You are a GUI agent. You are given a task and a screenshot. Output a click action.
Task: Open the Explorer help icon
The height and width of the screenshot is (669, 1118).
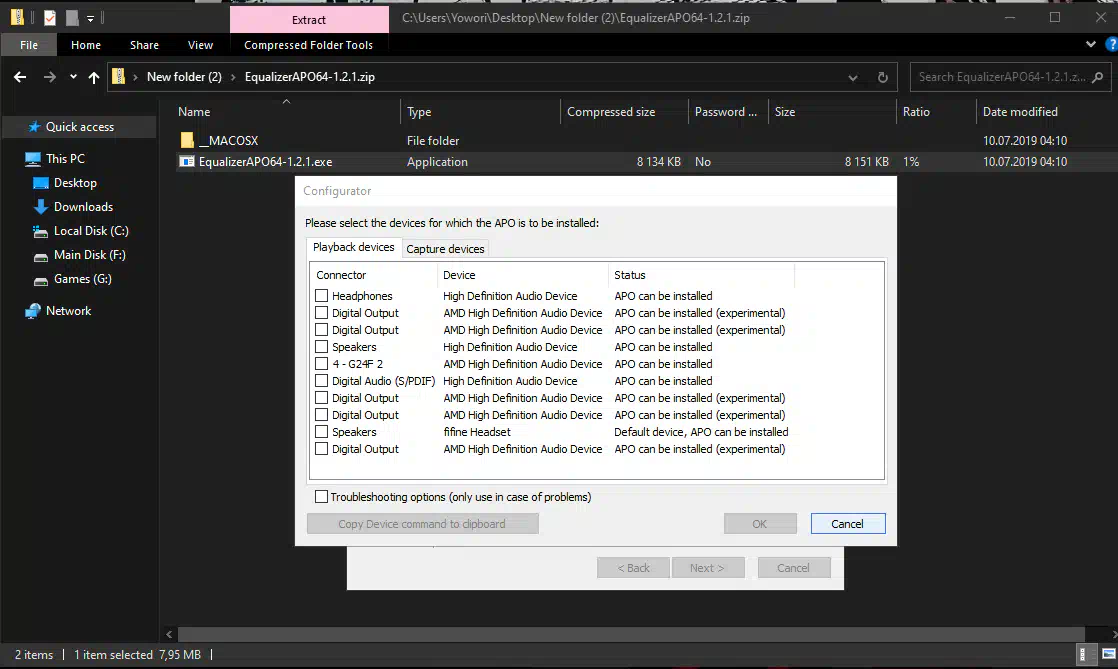(1111, 44)
